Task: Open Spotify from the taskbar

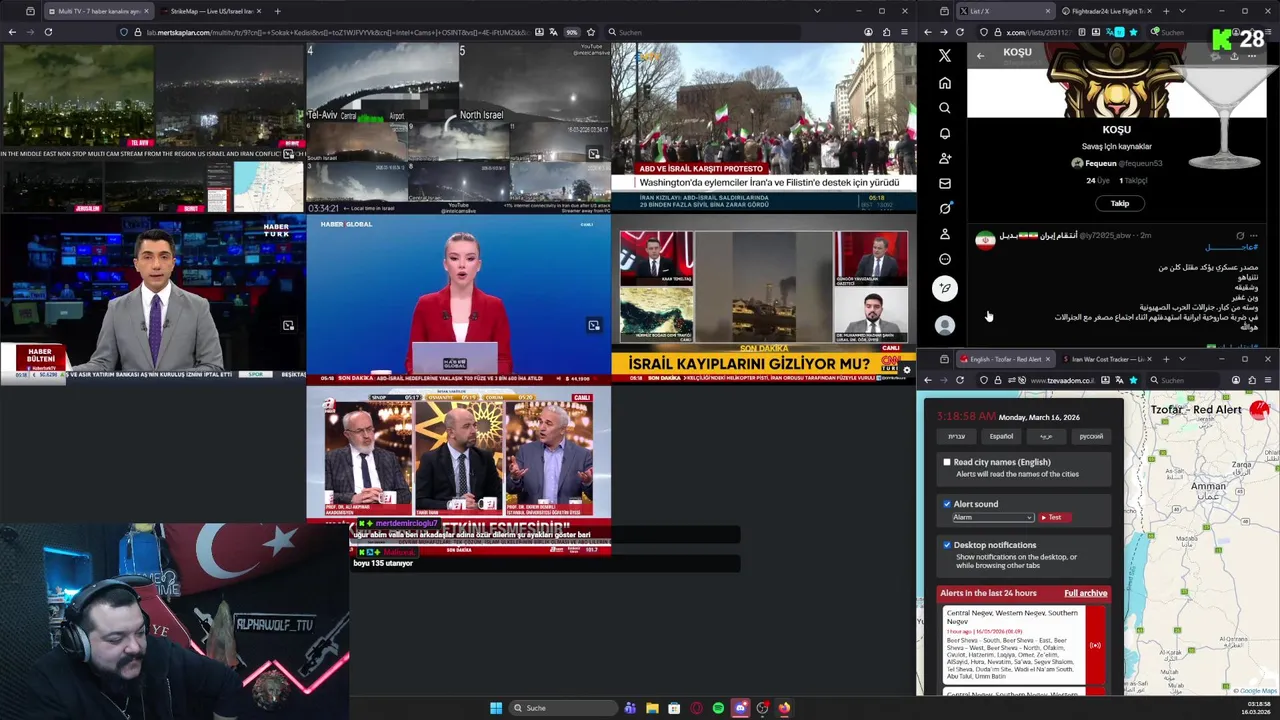Action: coord(718,708)
